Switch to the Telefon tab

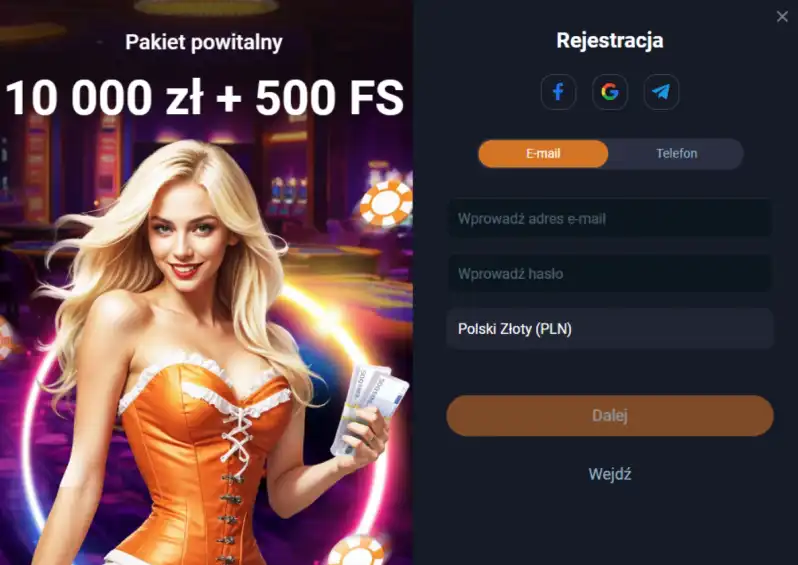coord(676,154)
